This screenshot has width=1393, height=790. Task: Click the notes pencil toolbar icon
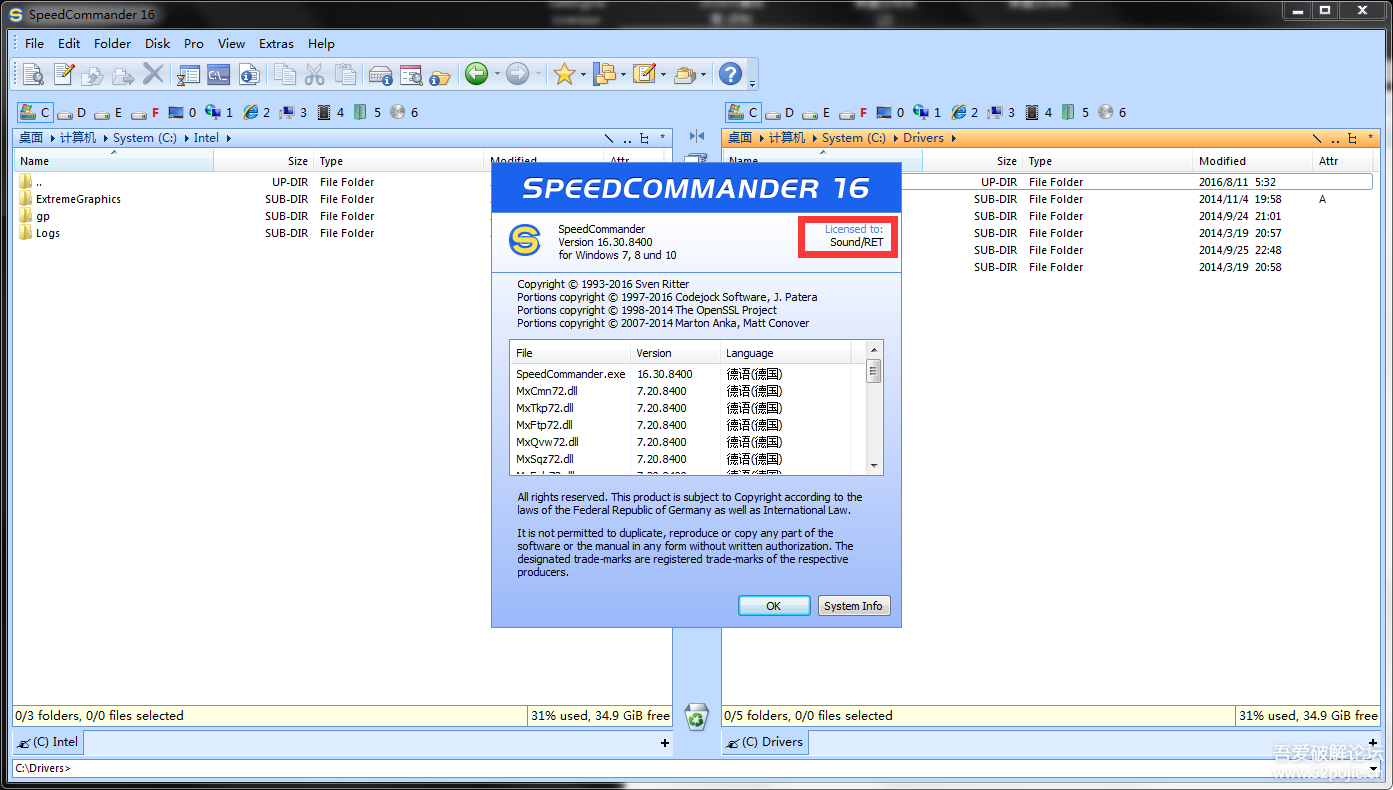[x=644, y=74]
